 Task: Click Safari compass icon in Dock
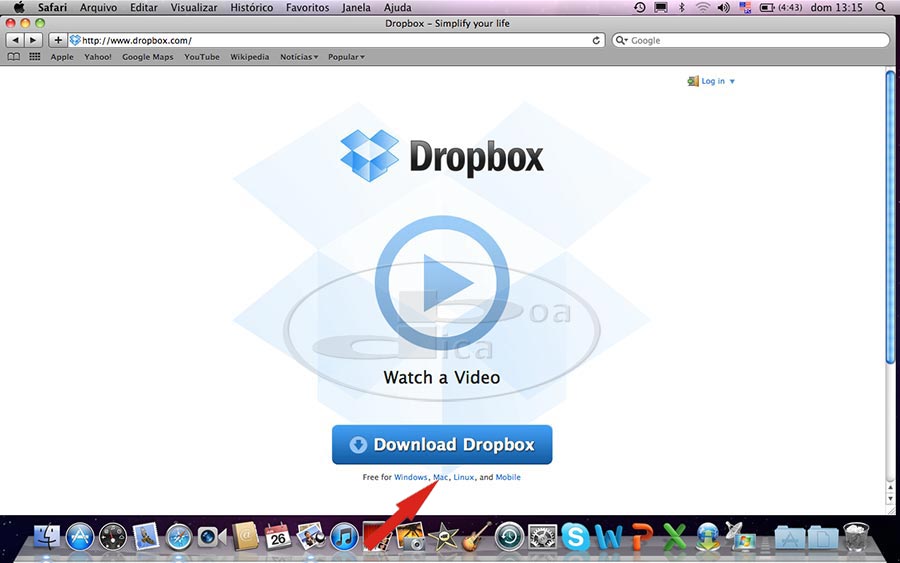(x=179, y=538)
